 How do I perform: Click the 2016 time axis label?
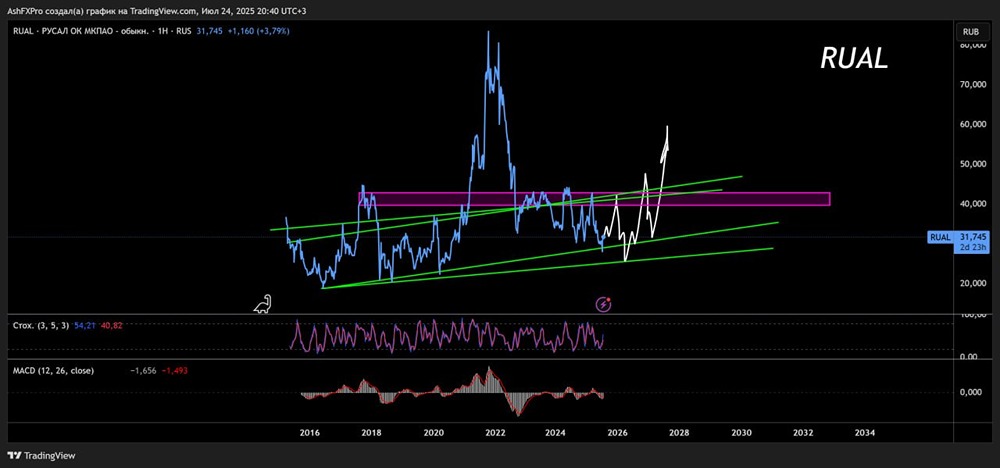click(x=309, y=432)
